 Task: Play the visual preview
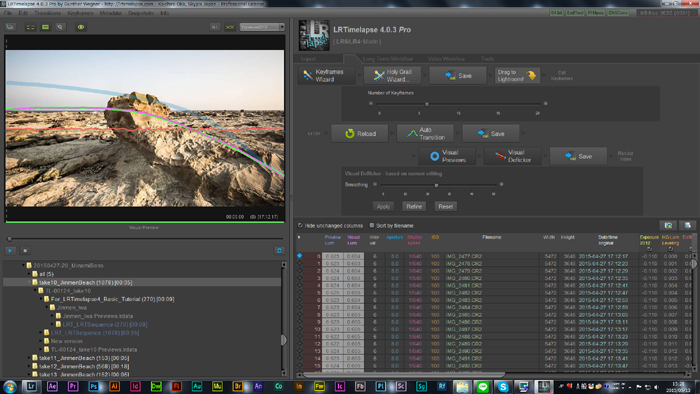point(10,251)
